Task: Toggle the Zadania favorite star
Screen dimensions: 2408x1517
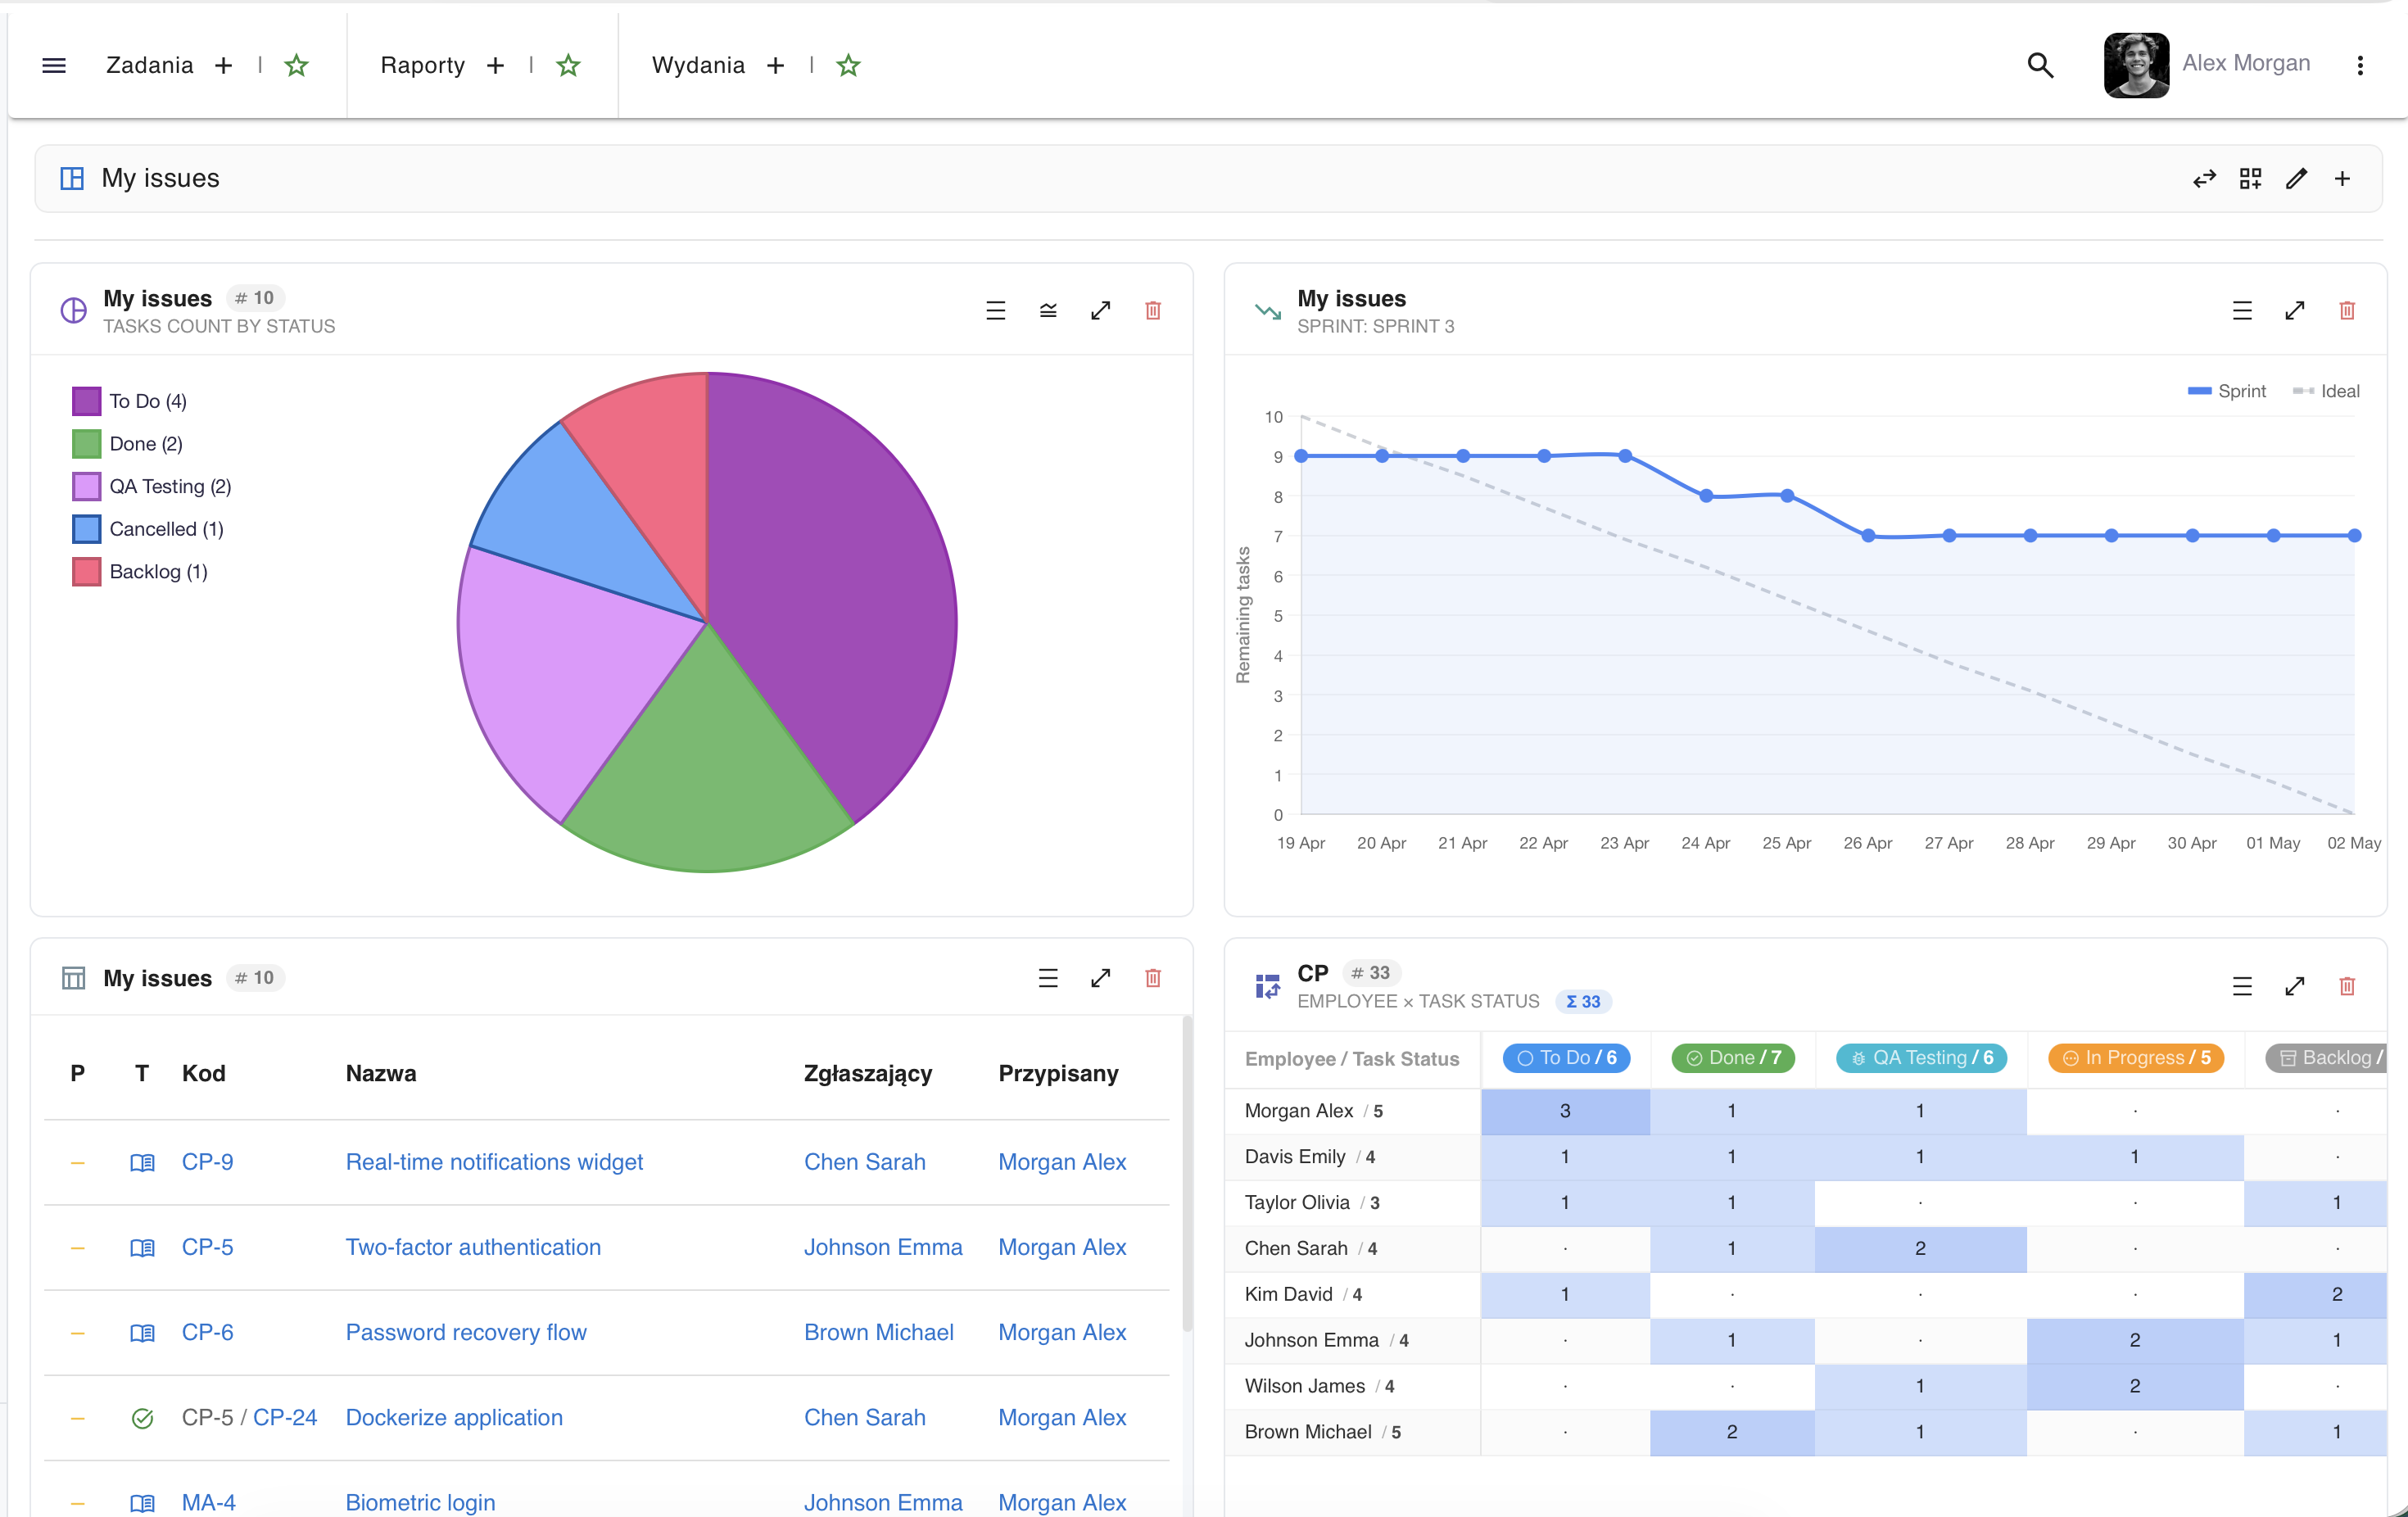Action: [x=296, y=66]
